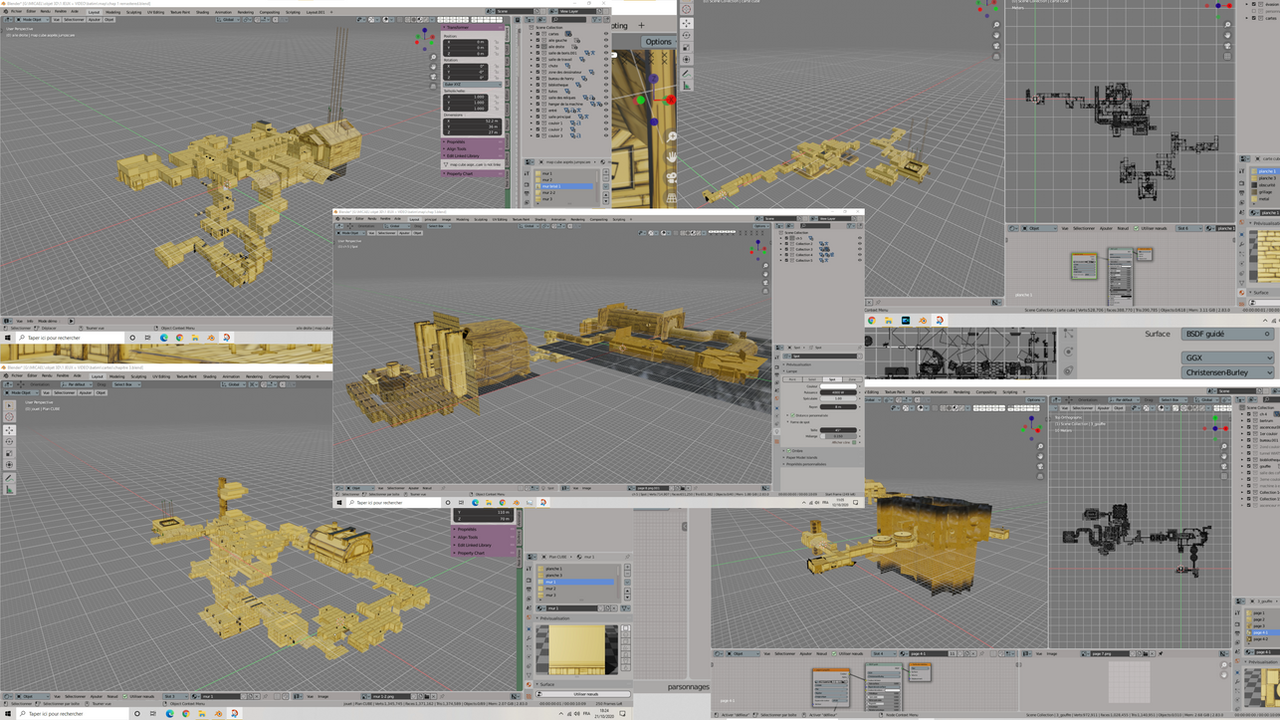Select the Move tool in top-middle viewport toolbar
Screen dimensions: 1280x720
click(686, 23)
